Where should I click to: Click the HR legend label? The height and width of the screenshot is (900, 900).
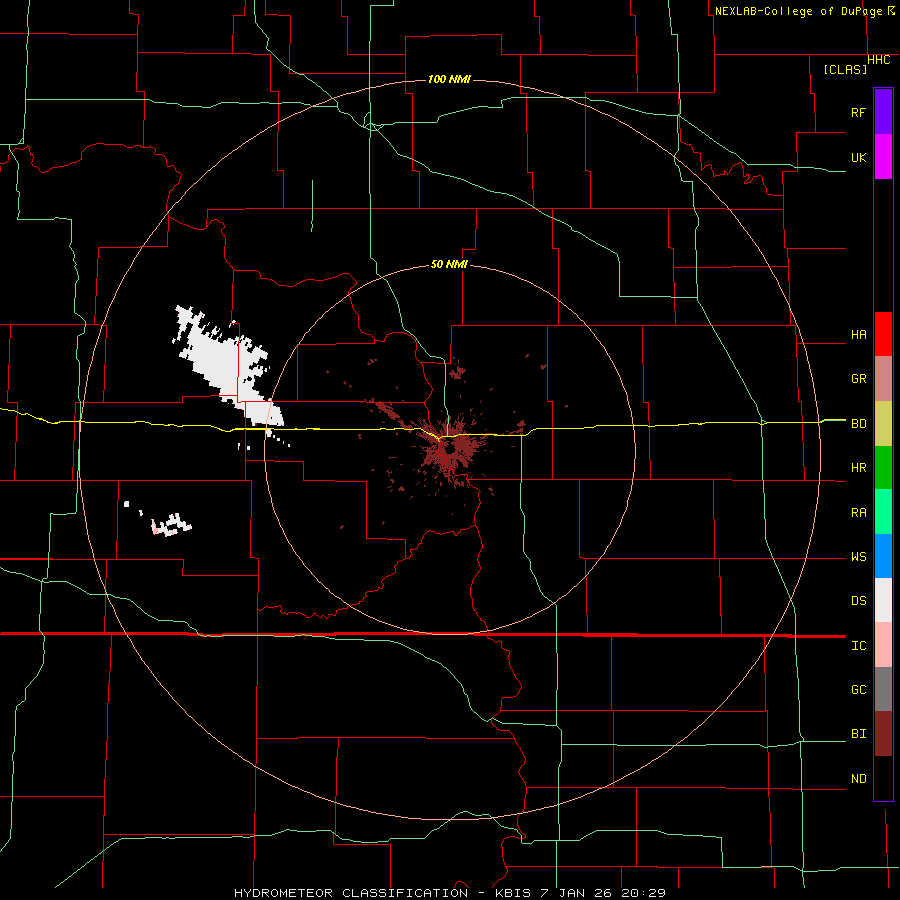click(858, 468)
